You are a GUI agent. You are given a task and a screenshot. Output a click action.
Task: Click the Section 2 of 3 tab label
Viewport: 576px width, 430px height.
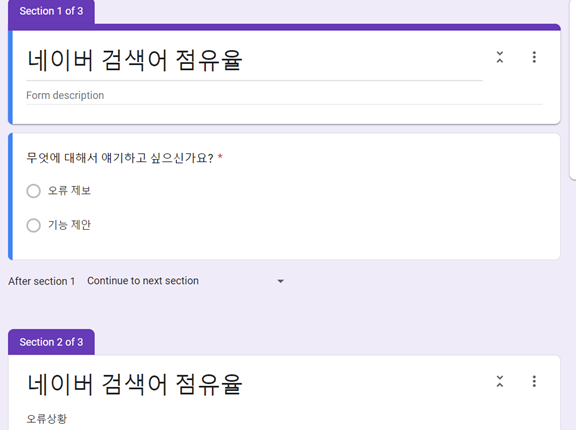[51, 342]
